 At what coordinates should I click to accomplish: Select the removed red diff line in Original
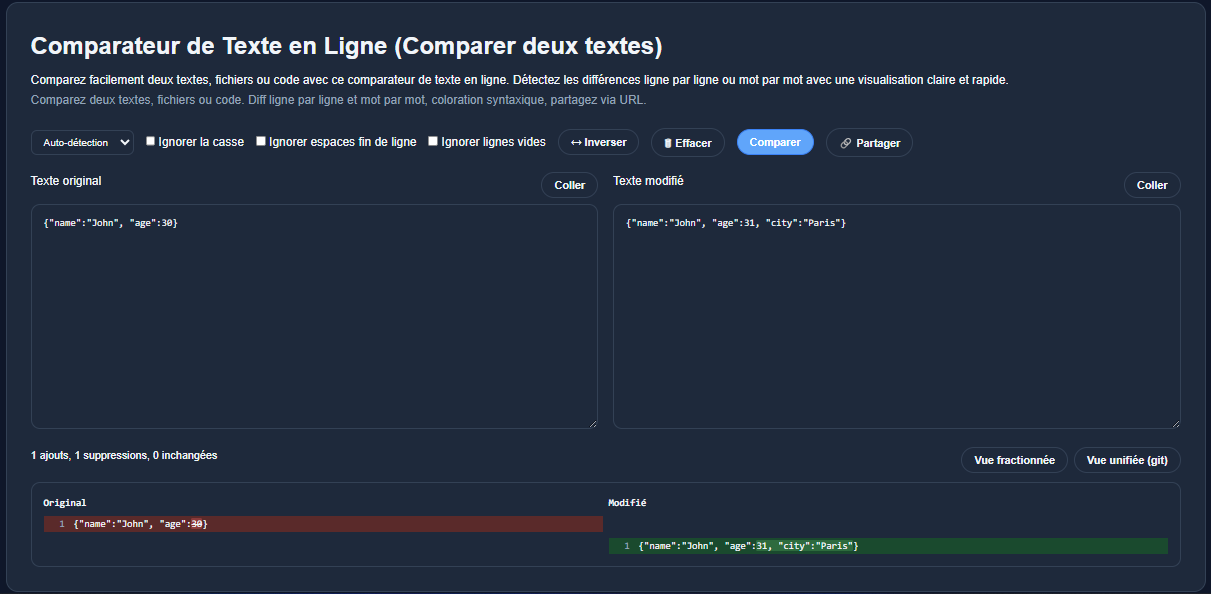323,524
